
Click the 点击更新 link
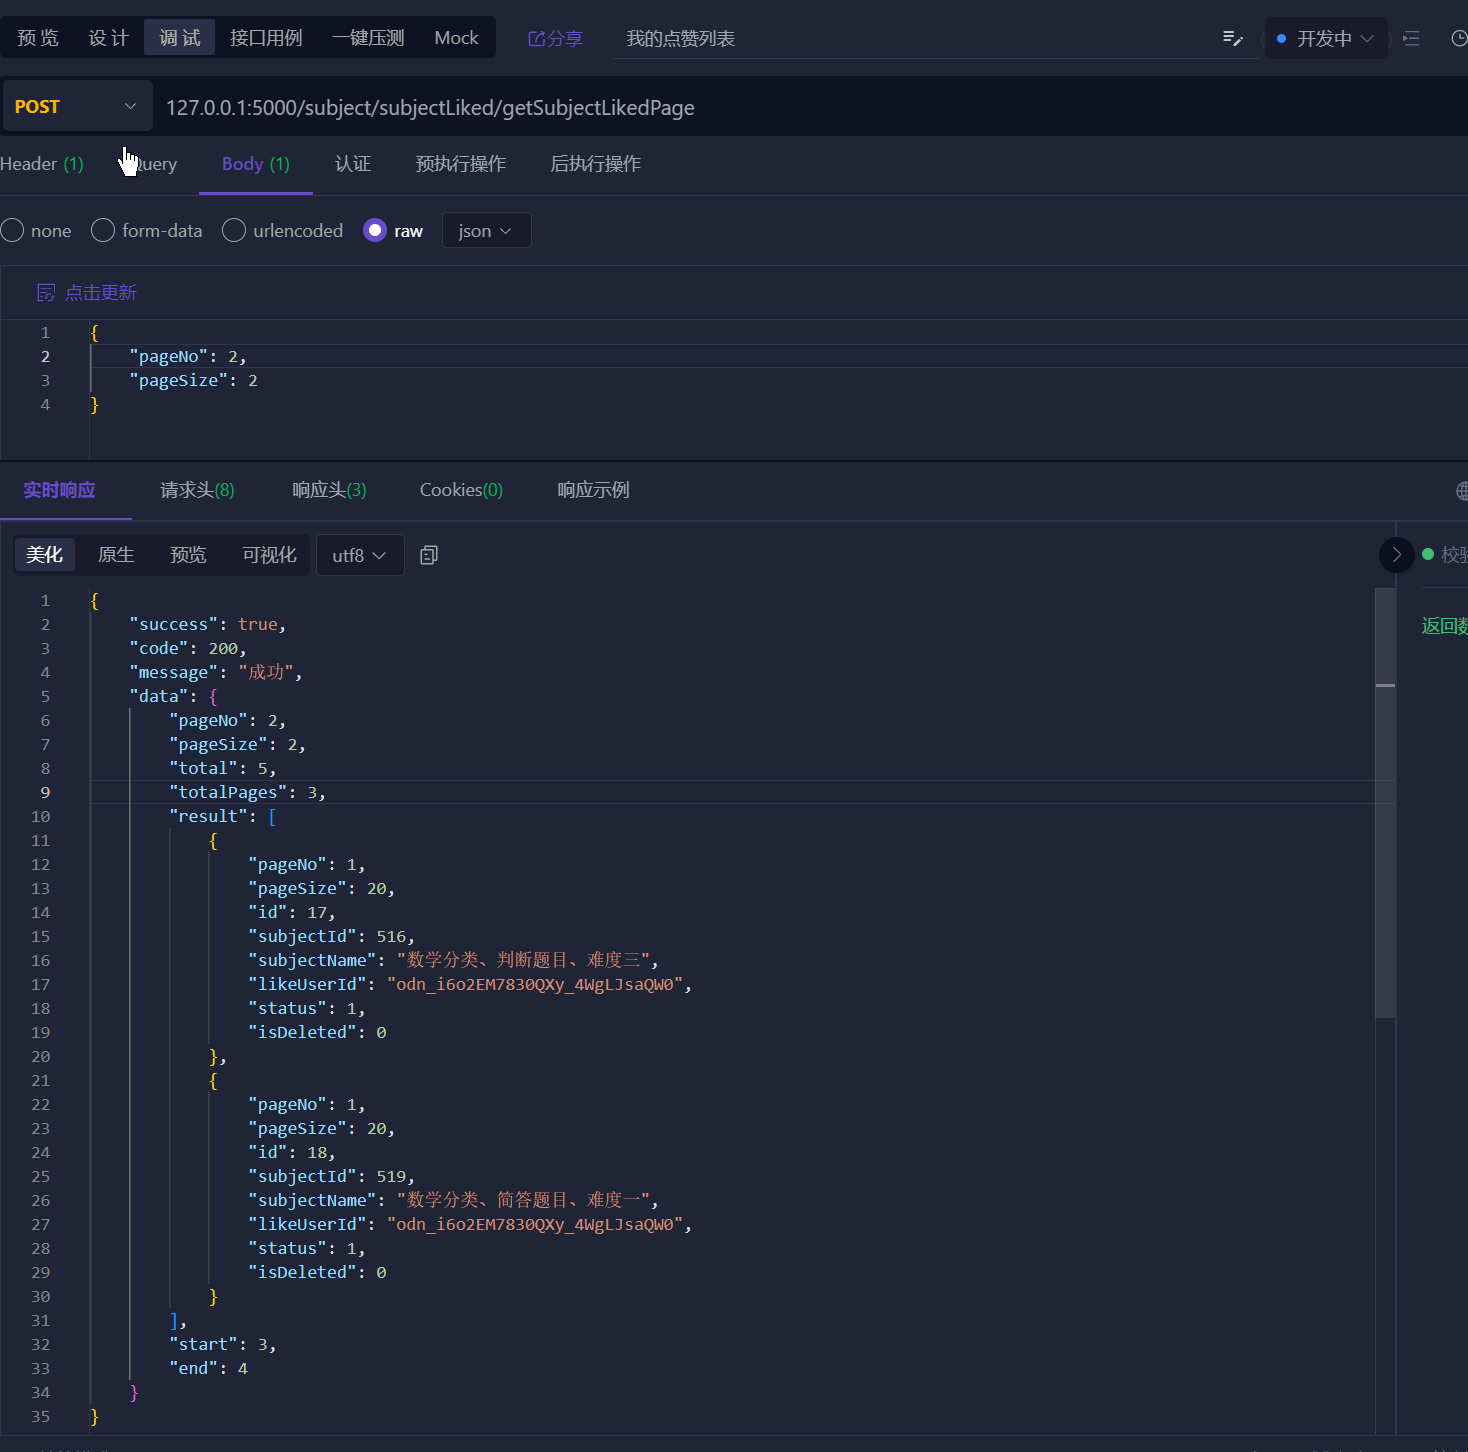101,293
